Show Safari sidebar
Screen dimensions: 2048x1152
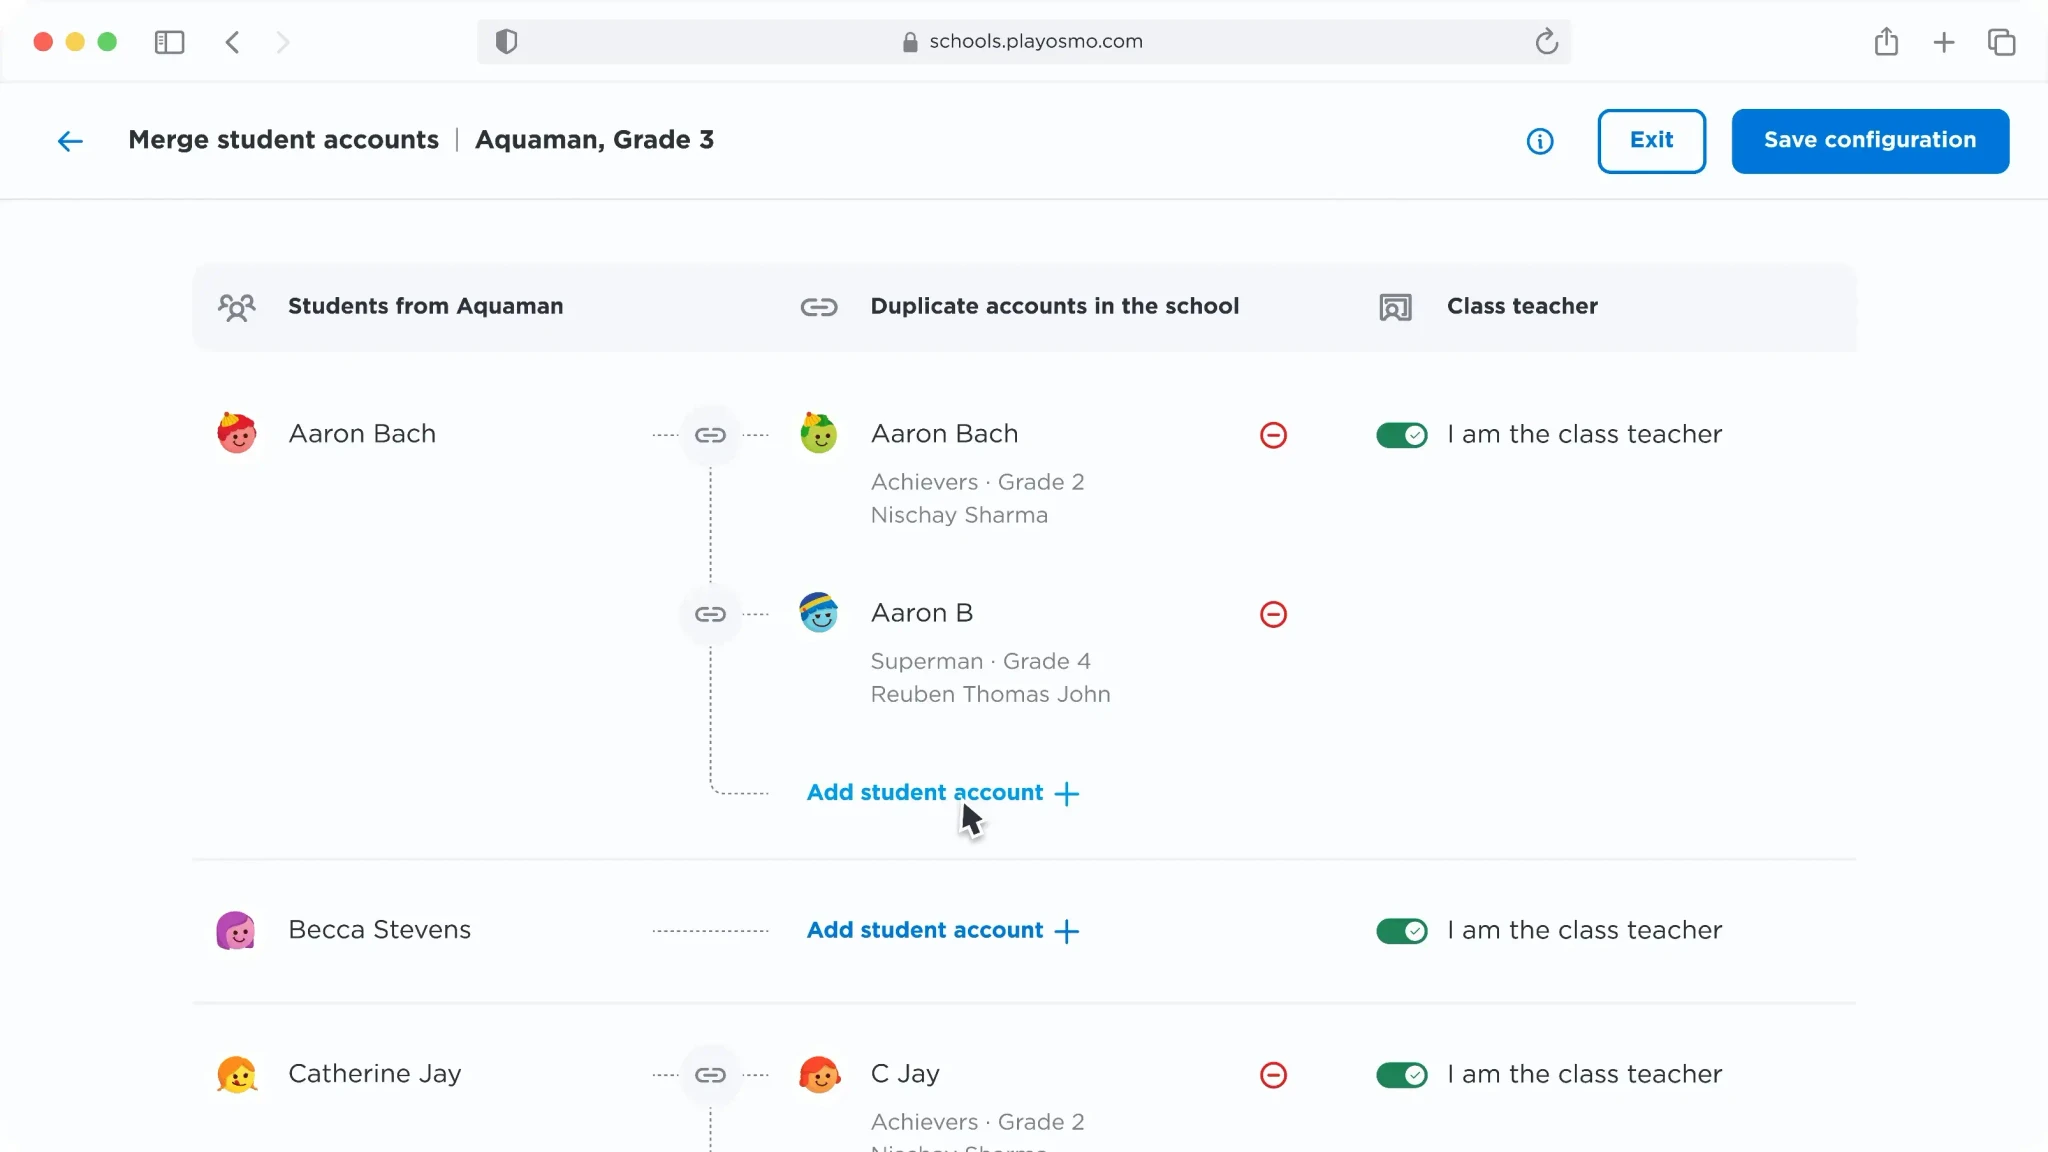pos(169,42)
